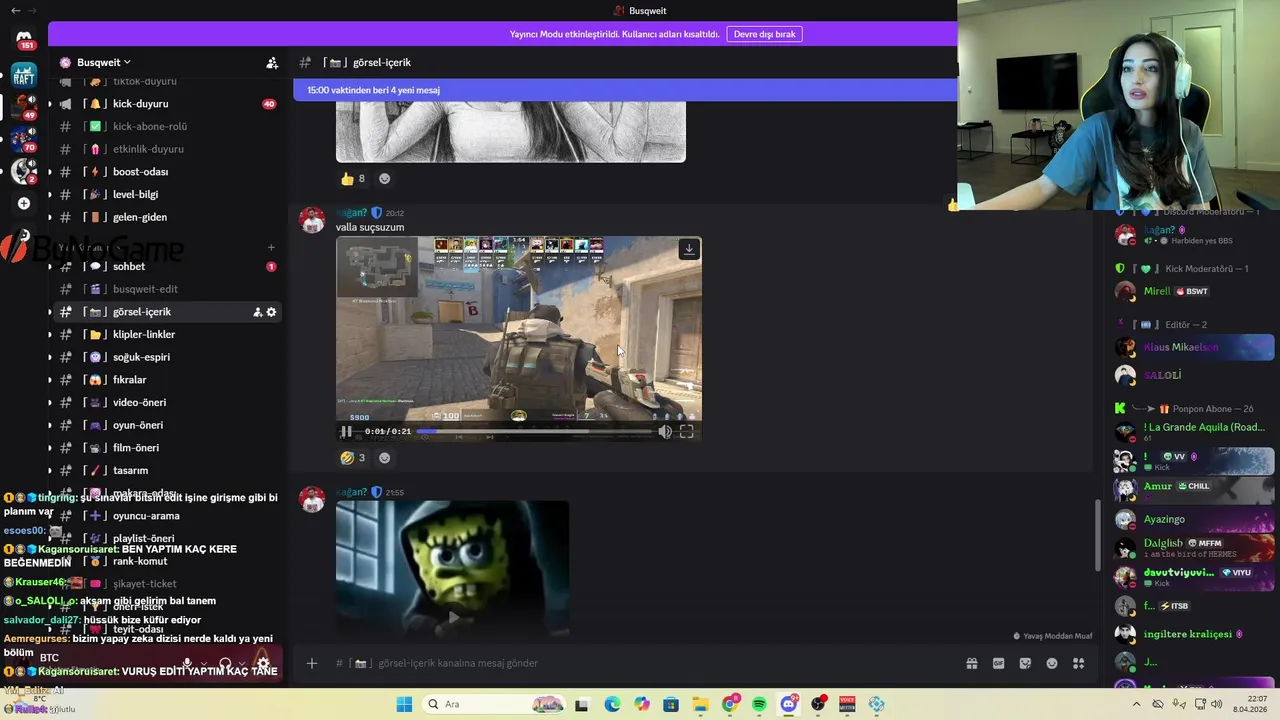Click the add a server plus icon
1280x720 pixels.
coord(24,203)
